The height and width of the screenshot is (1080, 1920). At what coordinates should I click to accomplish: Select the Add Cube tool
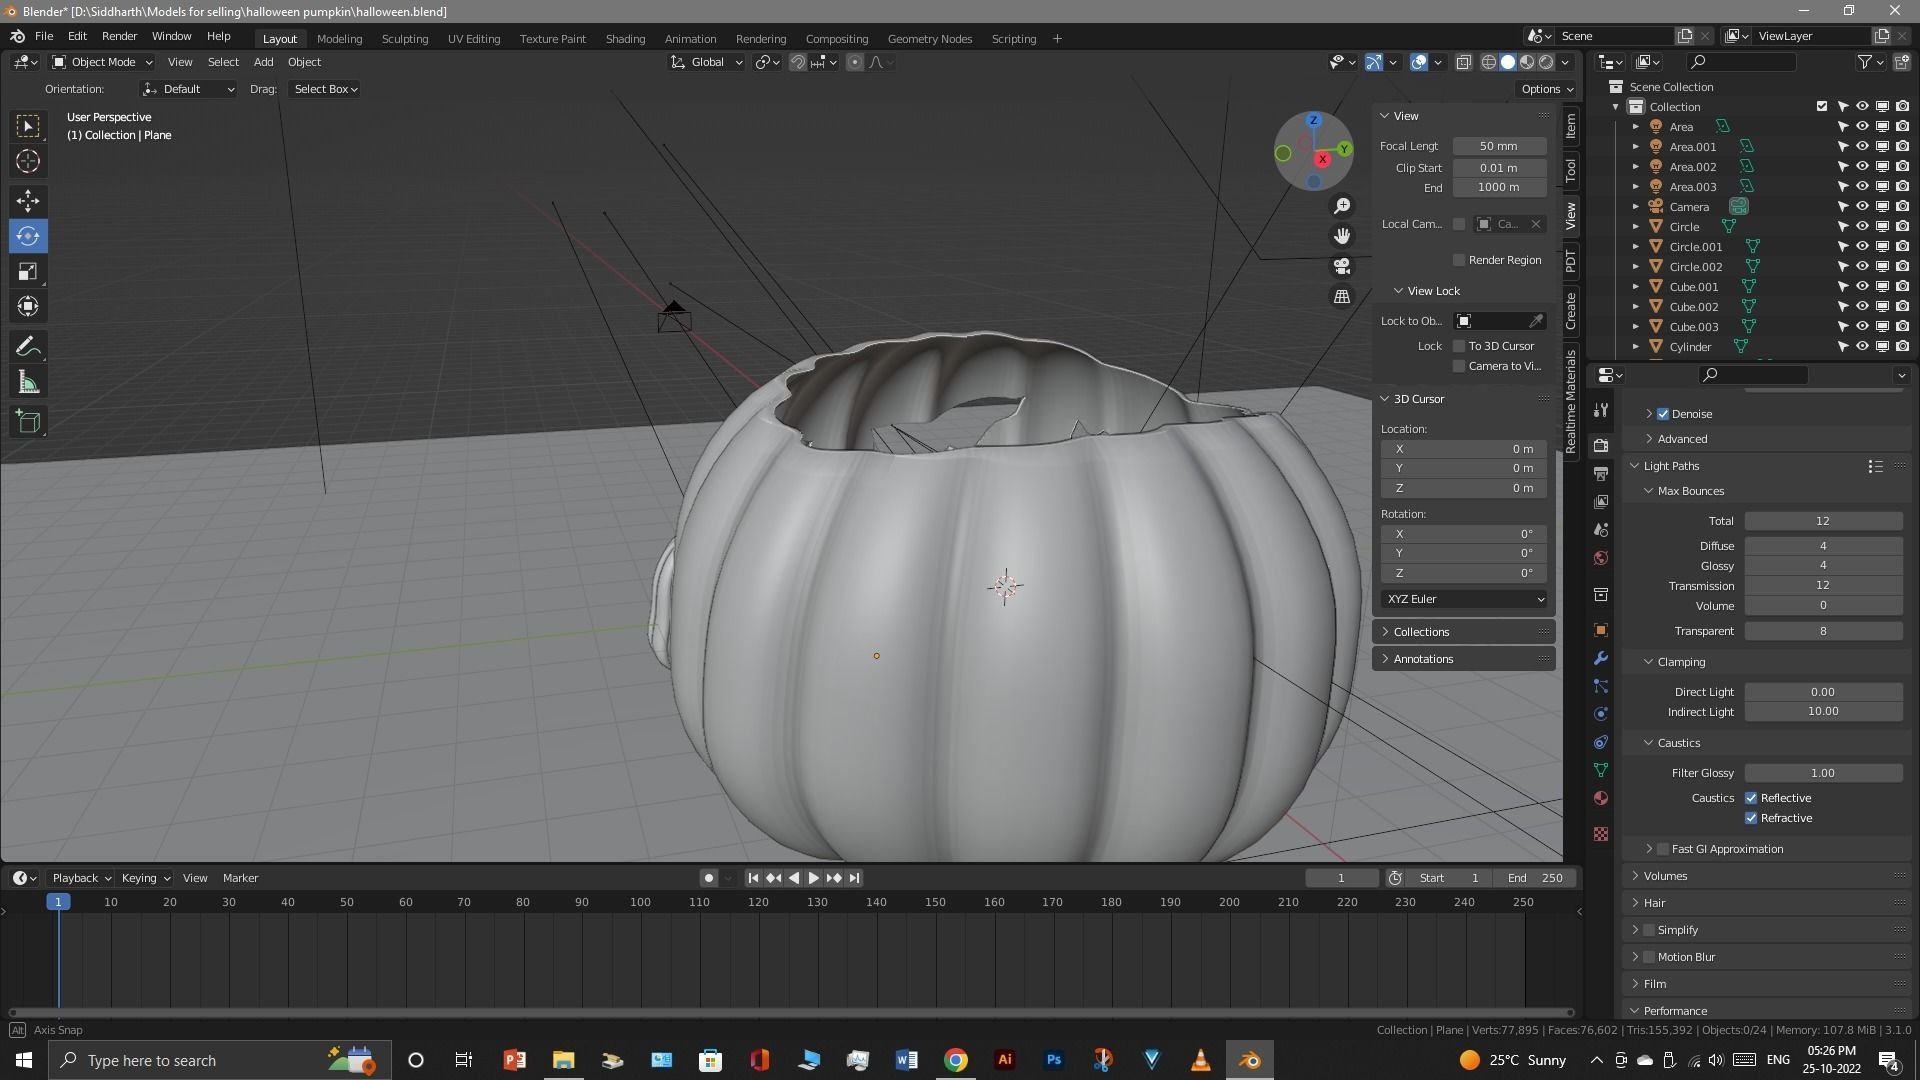[x=28, y=422]
